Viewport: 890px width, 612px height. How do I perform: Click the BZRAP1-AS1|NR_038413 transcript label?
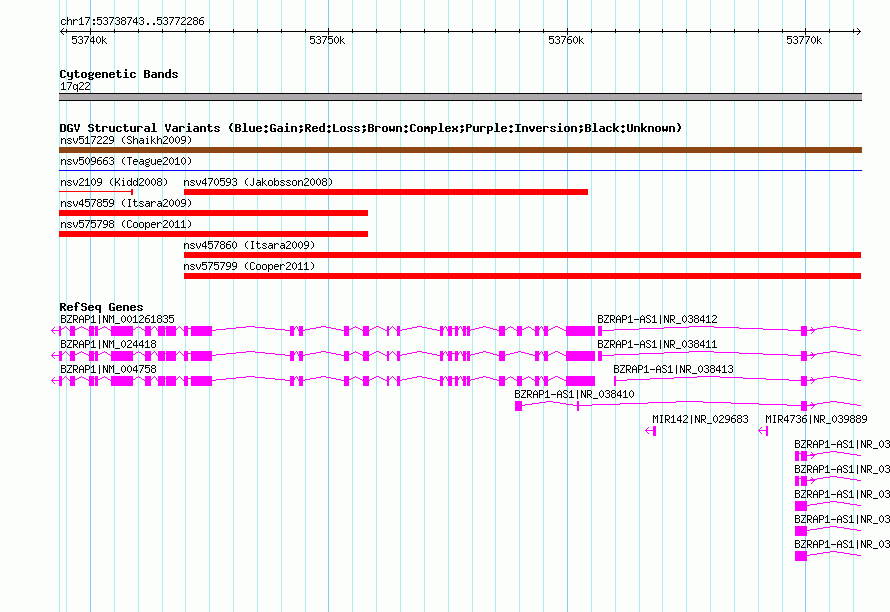[673, 370]
